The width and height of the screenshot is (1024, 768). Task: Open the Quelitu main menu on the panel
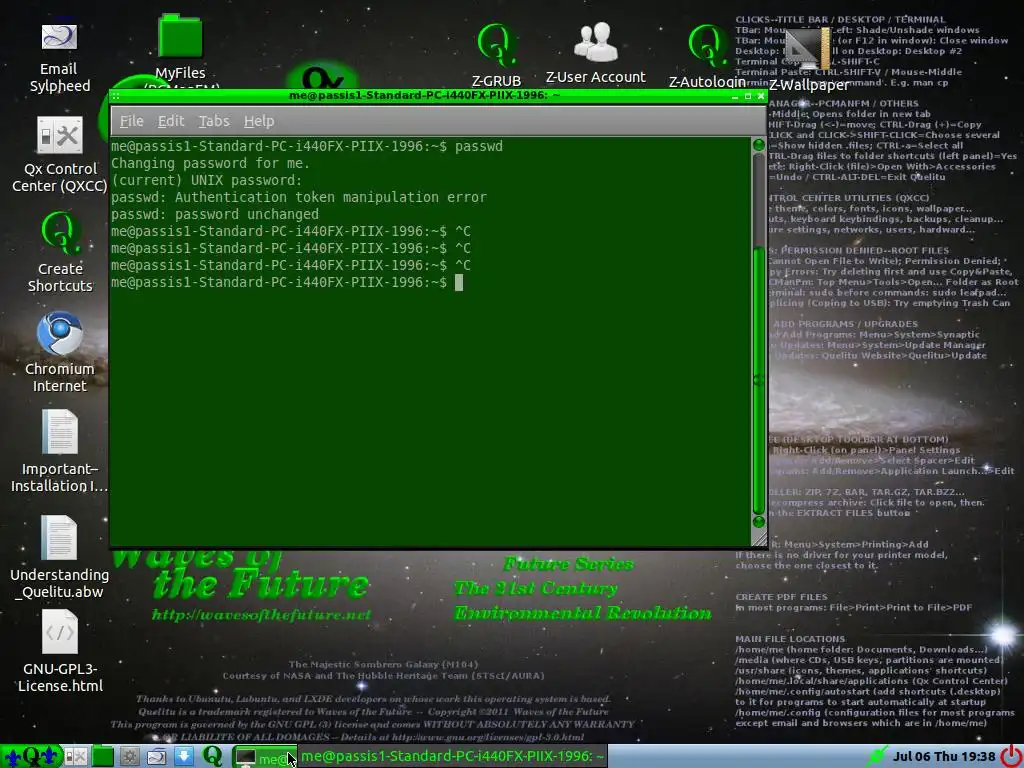tap(31, 756)
